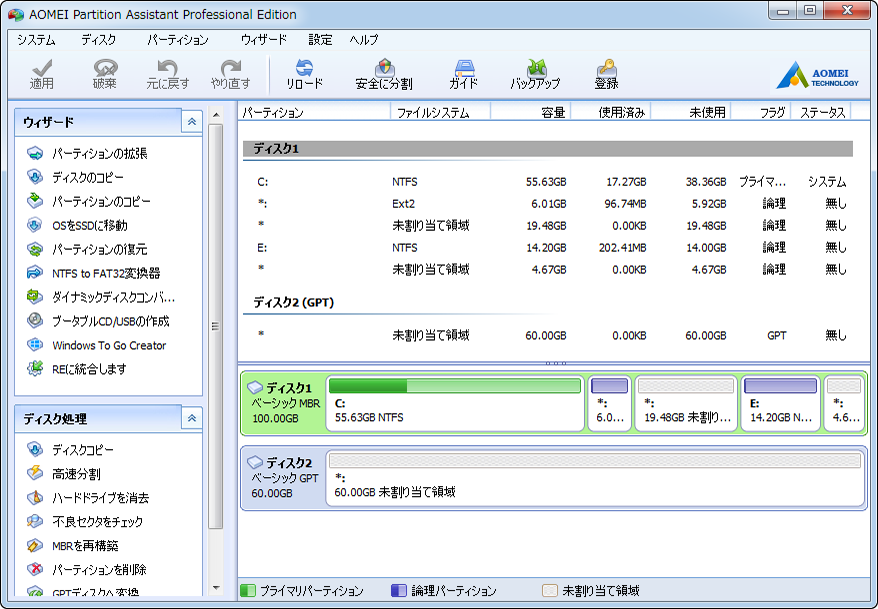
Task: Click the AOMEI Technology logo
Action: (817, 76)
